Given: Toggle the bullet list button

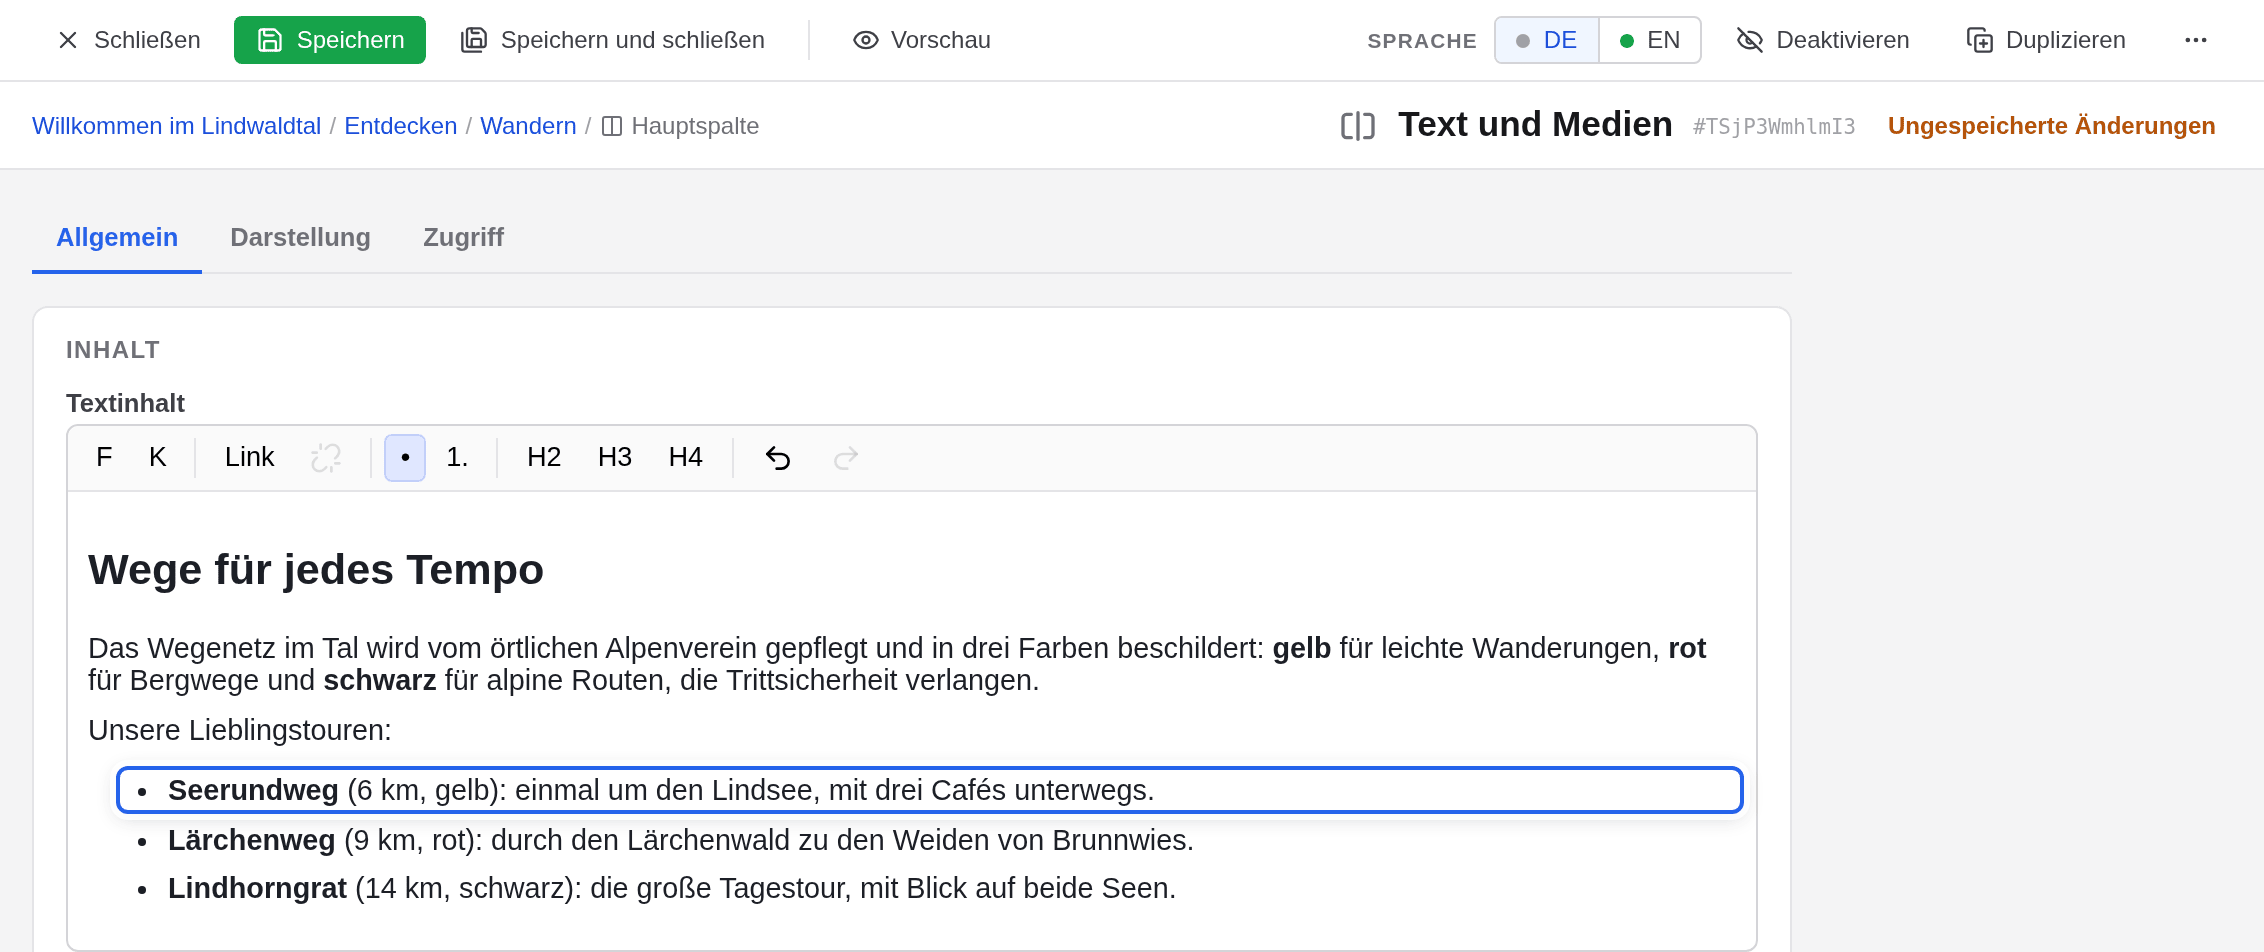Looking at the screenshot, I should point(405,457).
